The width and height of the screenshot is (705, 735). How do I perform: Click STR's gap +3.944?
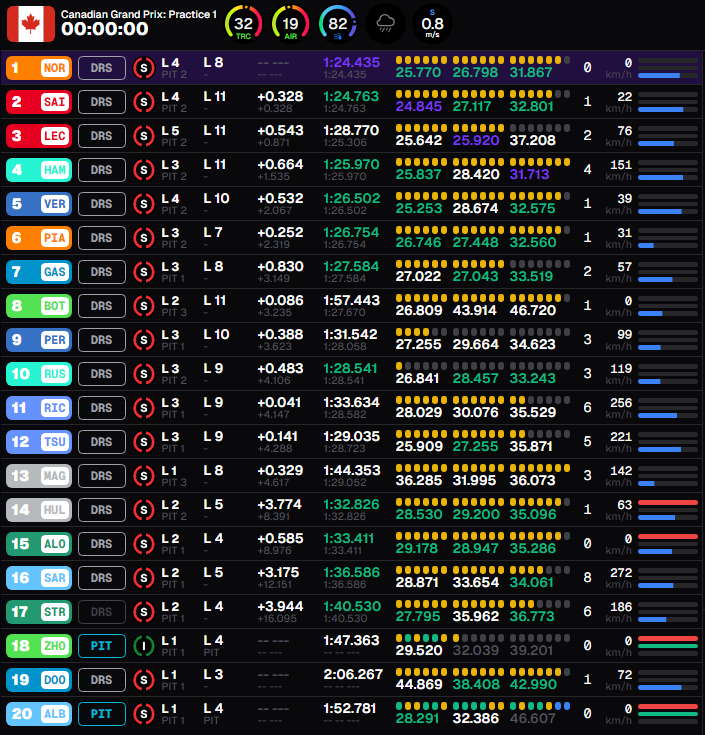(x=280, y=606)
